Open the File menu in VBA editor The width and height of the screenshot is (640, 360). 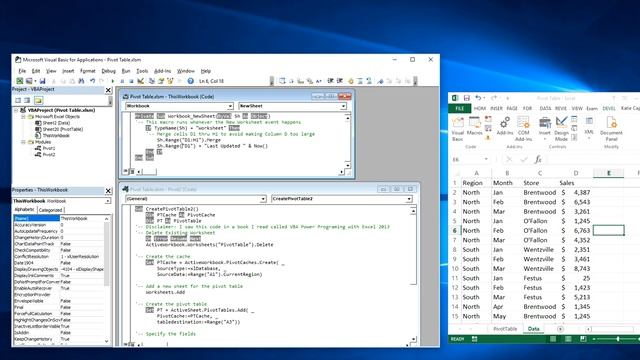coord(22,71)
